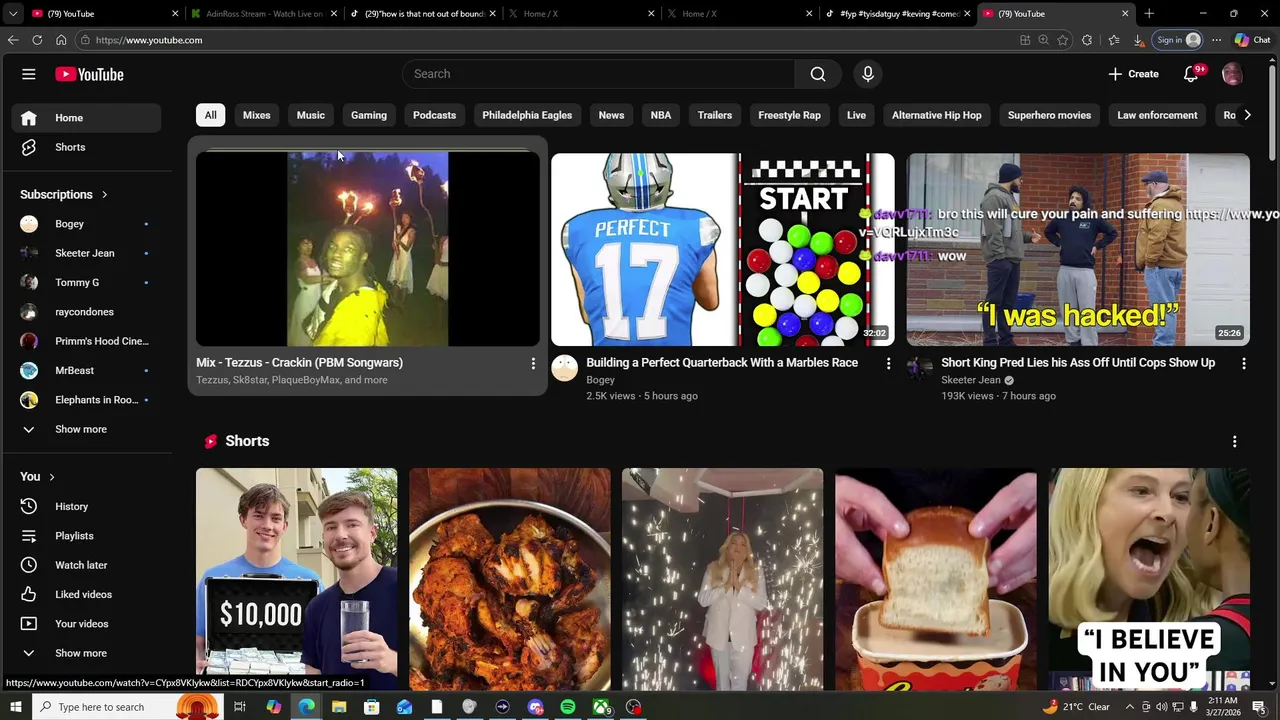Open a new browser tab
The height and width of the screenshot is (720, 1280).
pos(1149,14)
